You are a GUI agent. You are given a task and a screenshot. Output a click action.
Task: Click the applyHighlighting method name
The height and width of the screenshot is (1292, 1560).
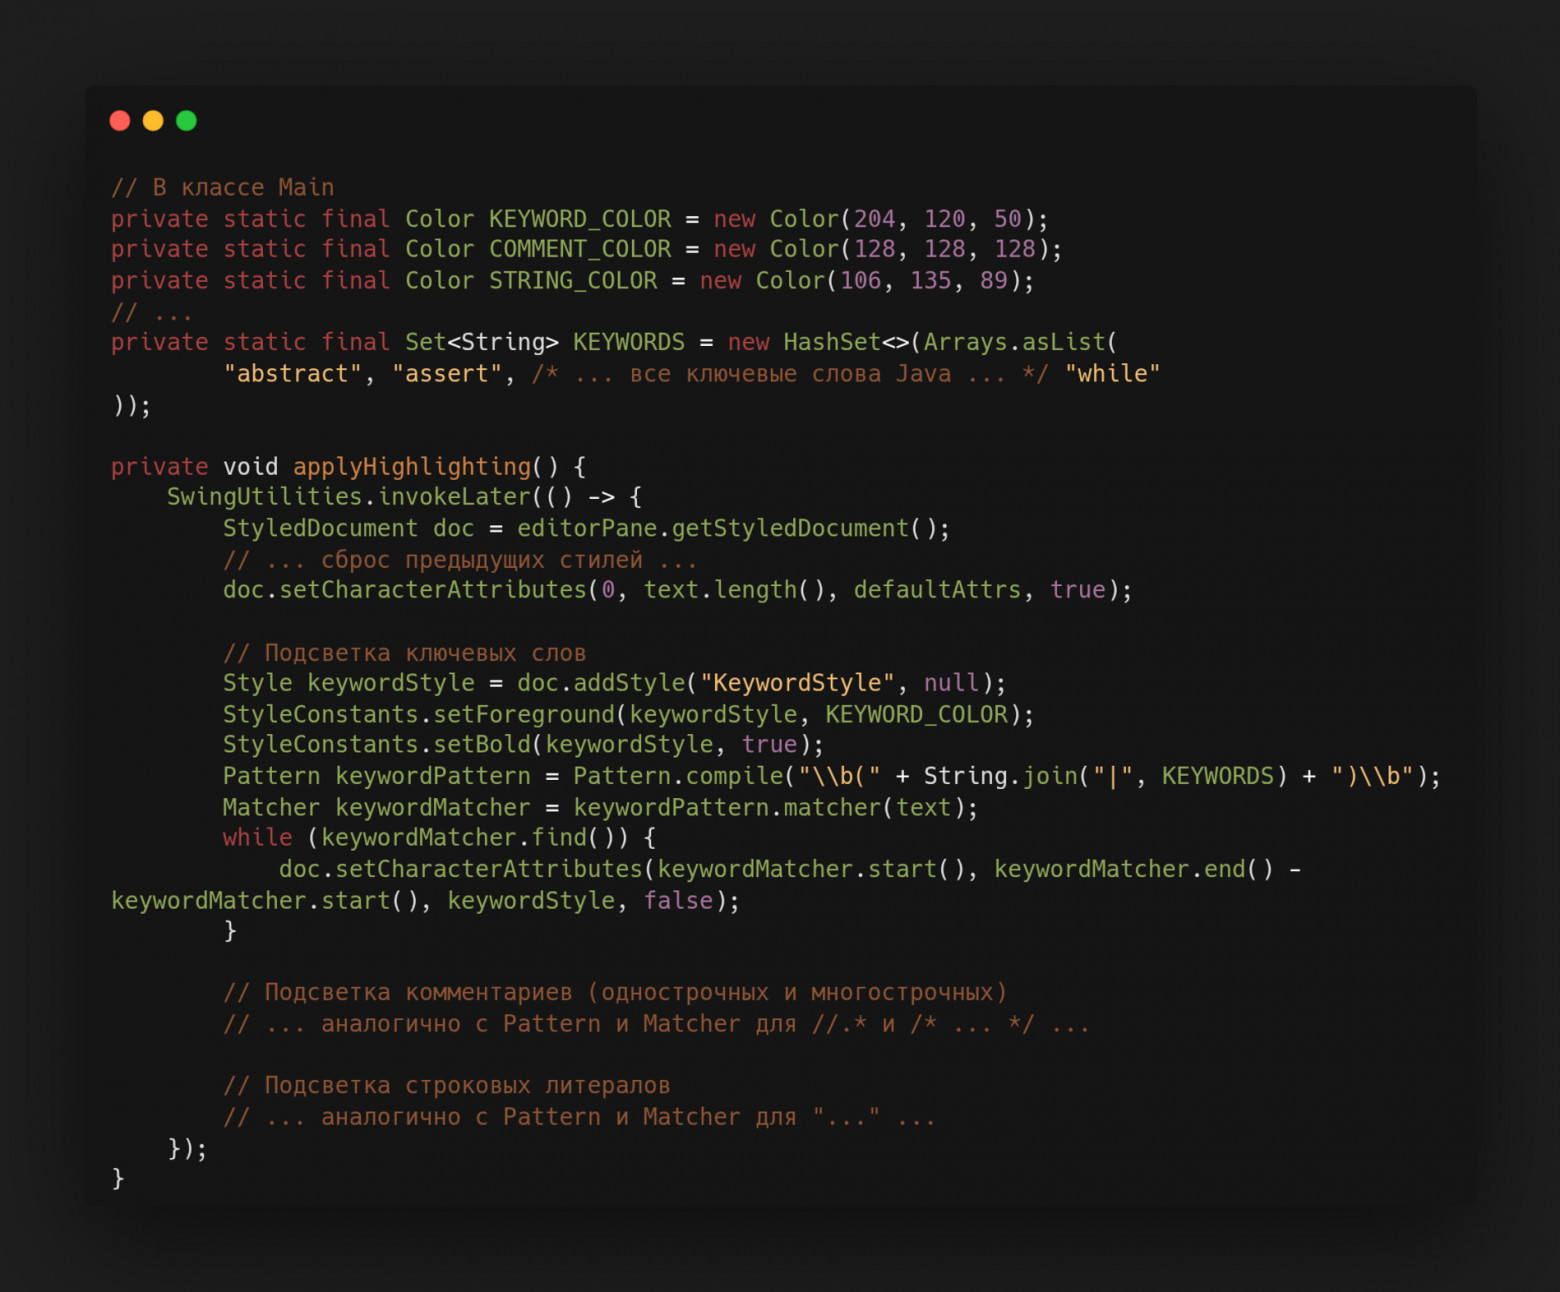[x=410, y=466]
